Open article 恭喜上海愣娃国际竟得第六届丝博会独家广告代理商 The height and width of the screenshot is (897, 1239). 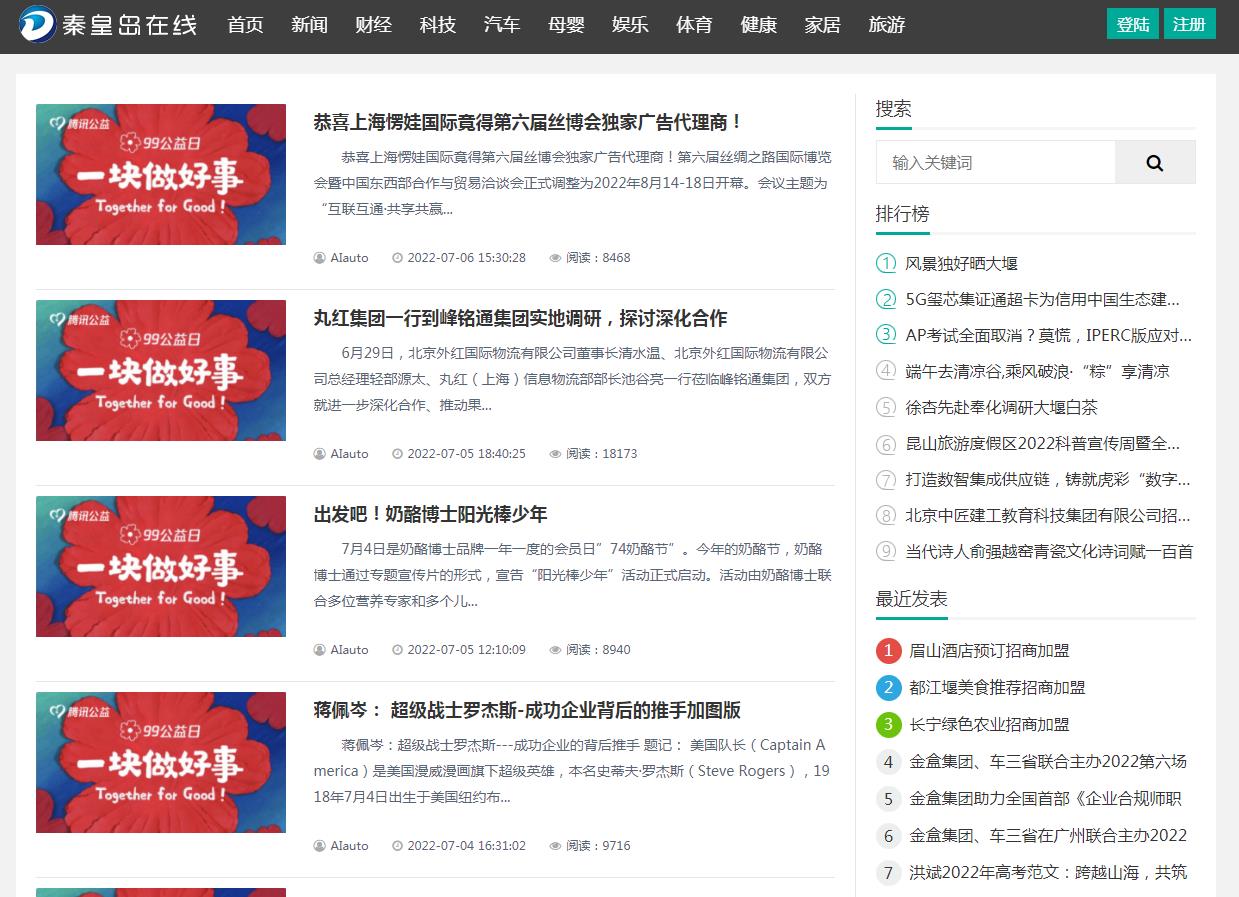click(x=529, y=122)
